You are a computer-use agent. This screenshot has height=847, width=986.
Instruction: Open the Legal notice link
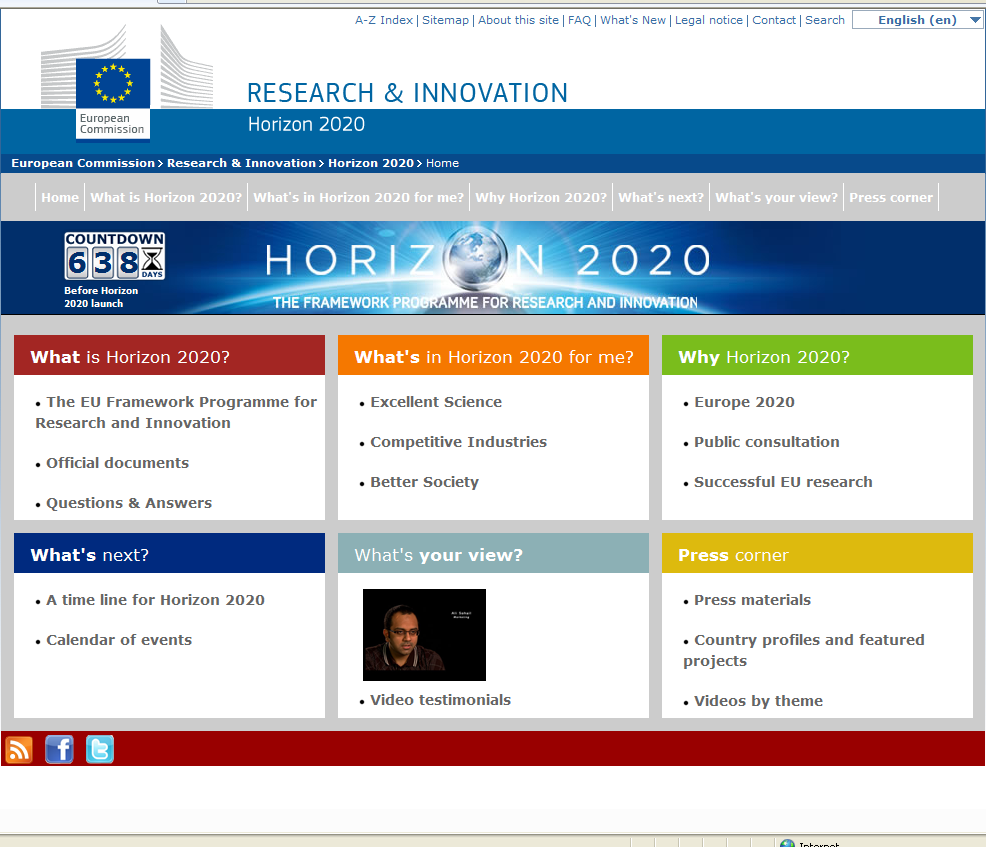pos(709,20)
